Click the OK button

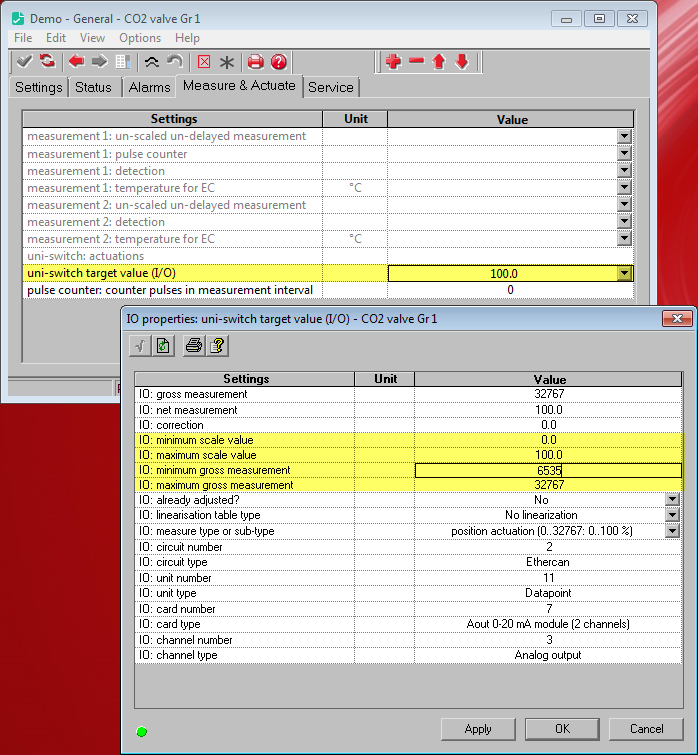(562, 729)
